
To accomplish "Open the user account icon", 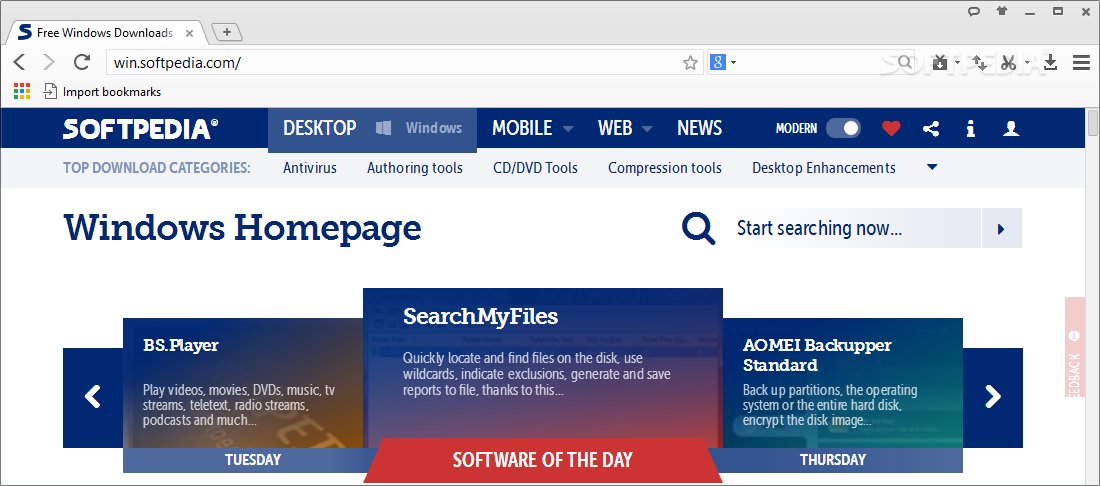I will pyautogui.click(x=1011, y=128).
